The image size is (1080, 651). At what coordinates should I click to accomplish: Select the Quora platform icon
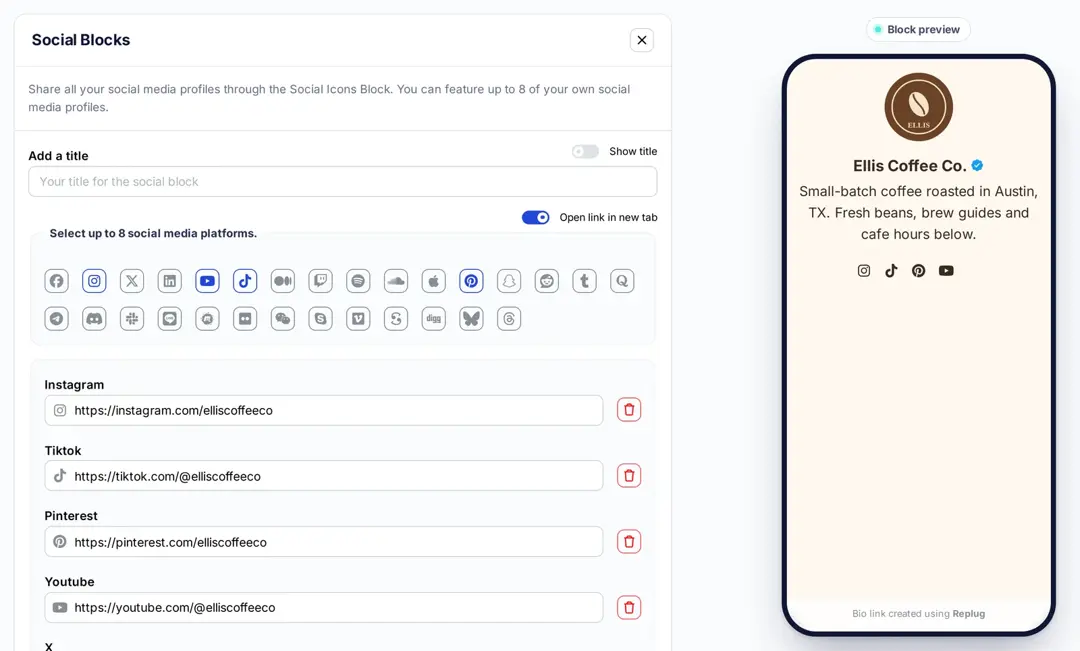622,281
